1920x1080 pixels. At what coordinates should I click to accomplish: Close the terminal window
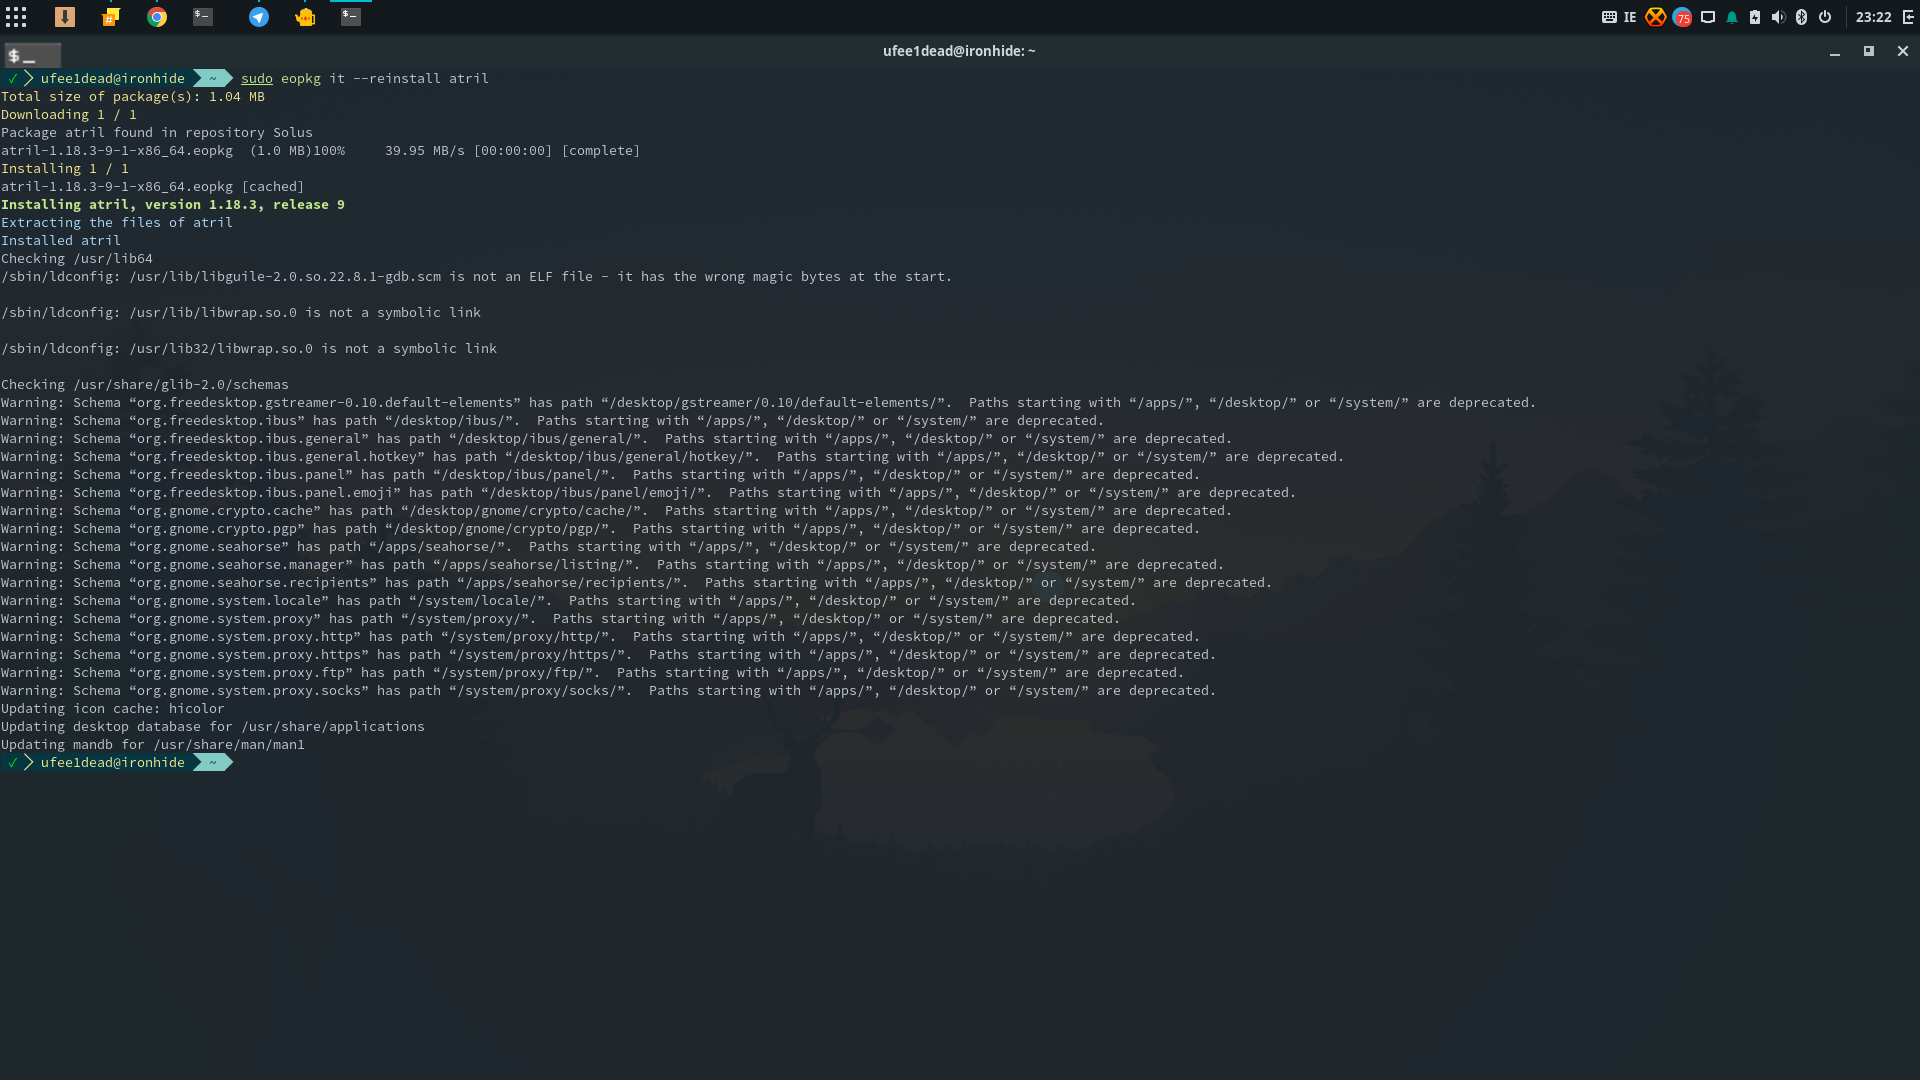coord(1903,51)
